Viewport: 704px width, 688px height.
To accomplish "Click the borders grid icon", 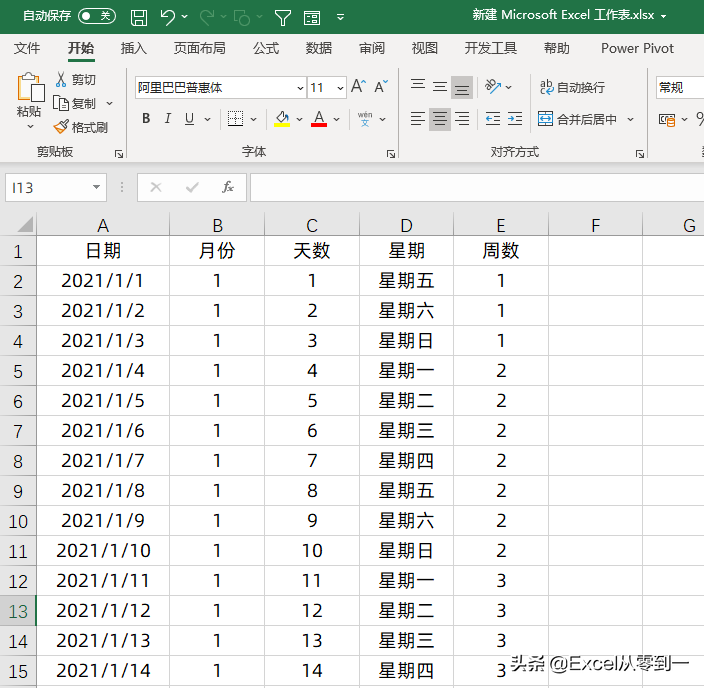I will pos(235,119).
